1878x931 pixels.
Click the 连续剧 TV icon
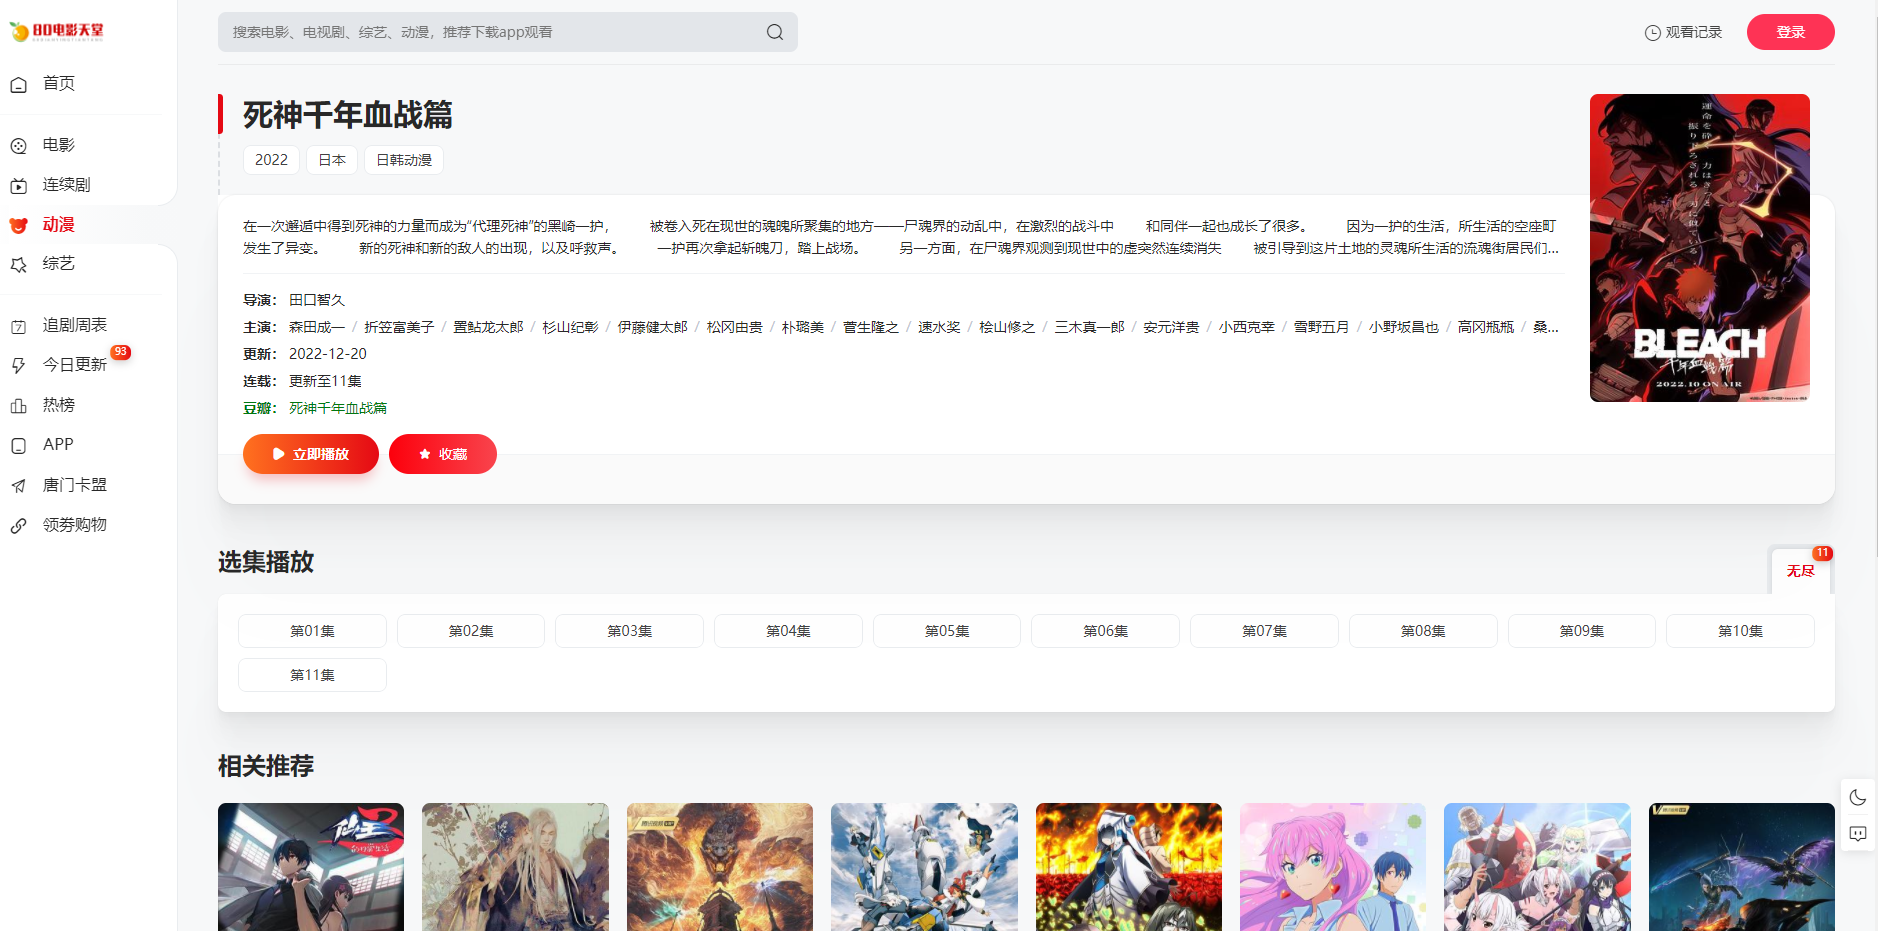pos(18,186)
